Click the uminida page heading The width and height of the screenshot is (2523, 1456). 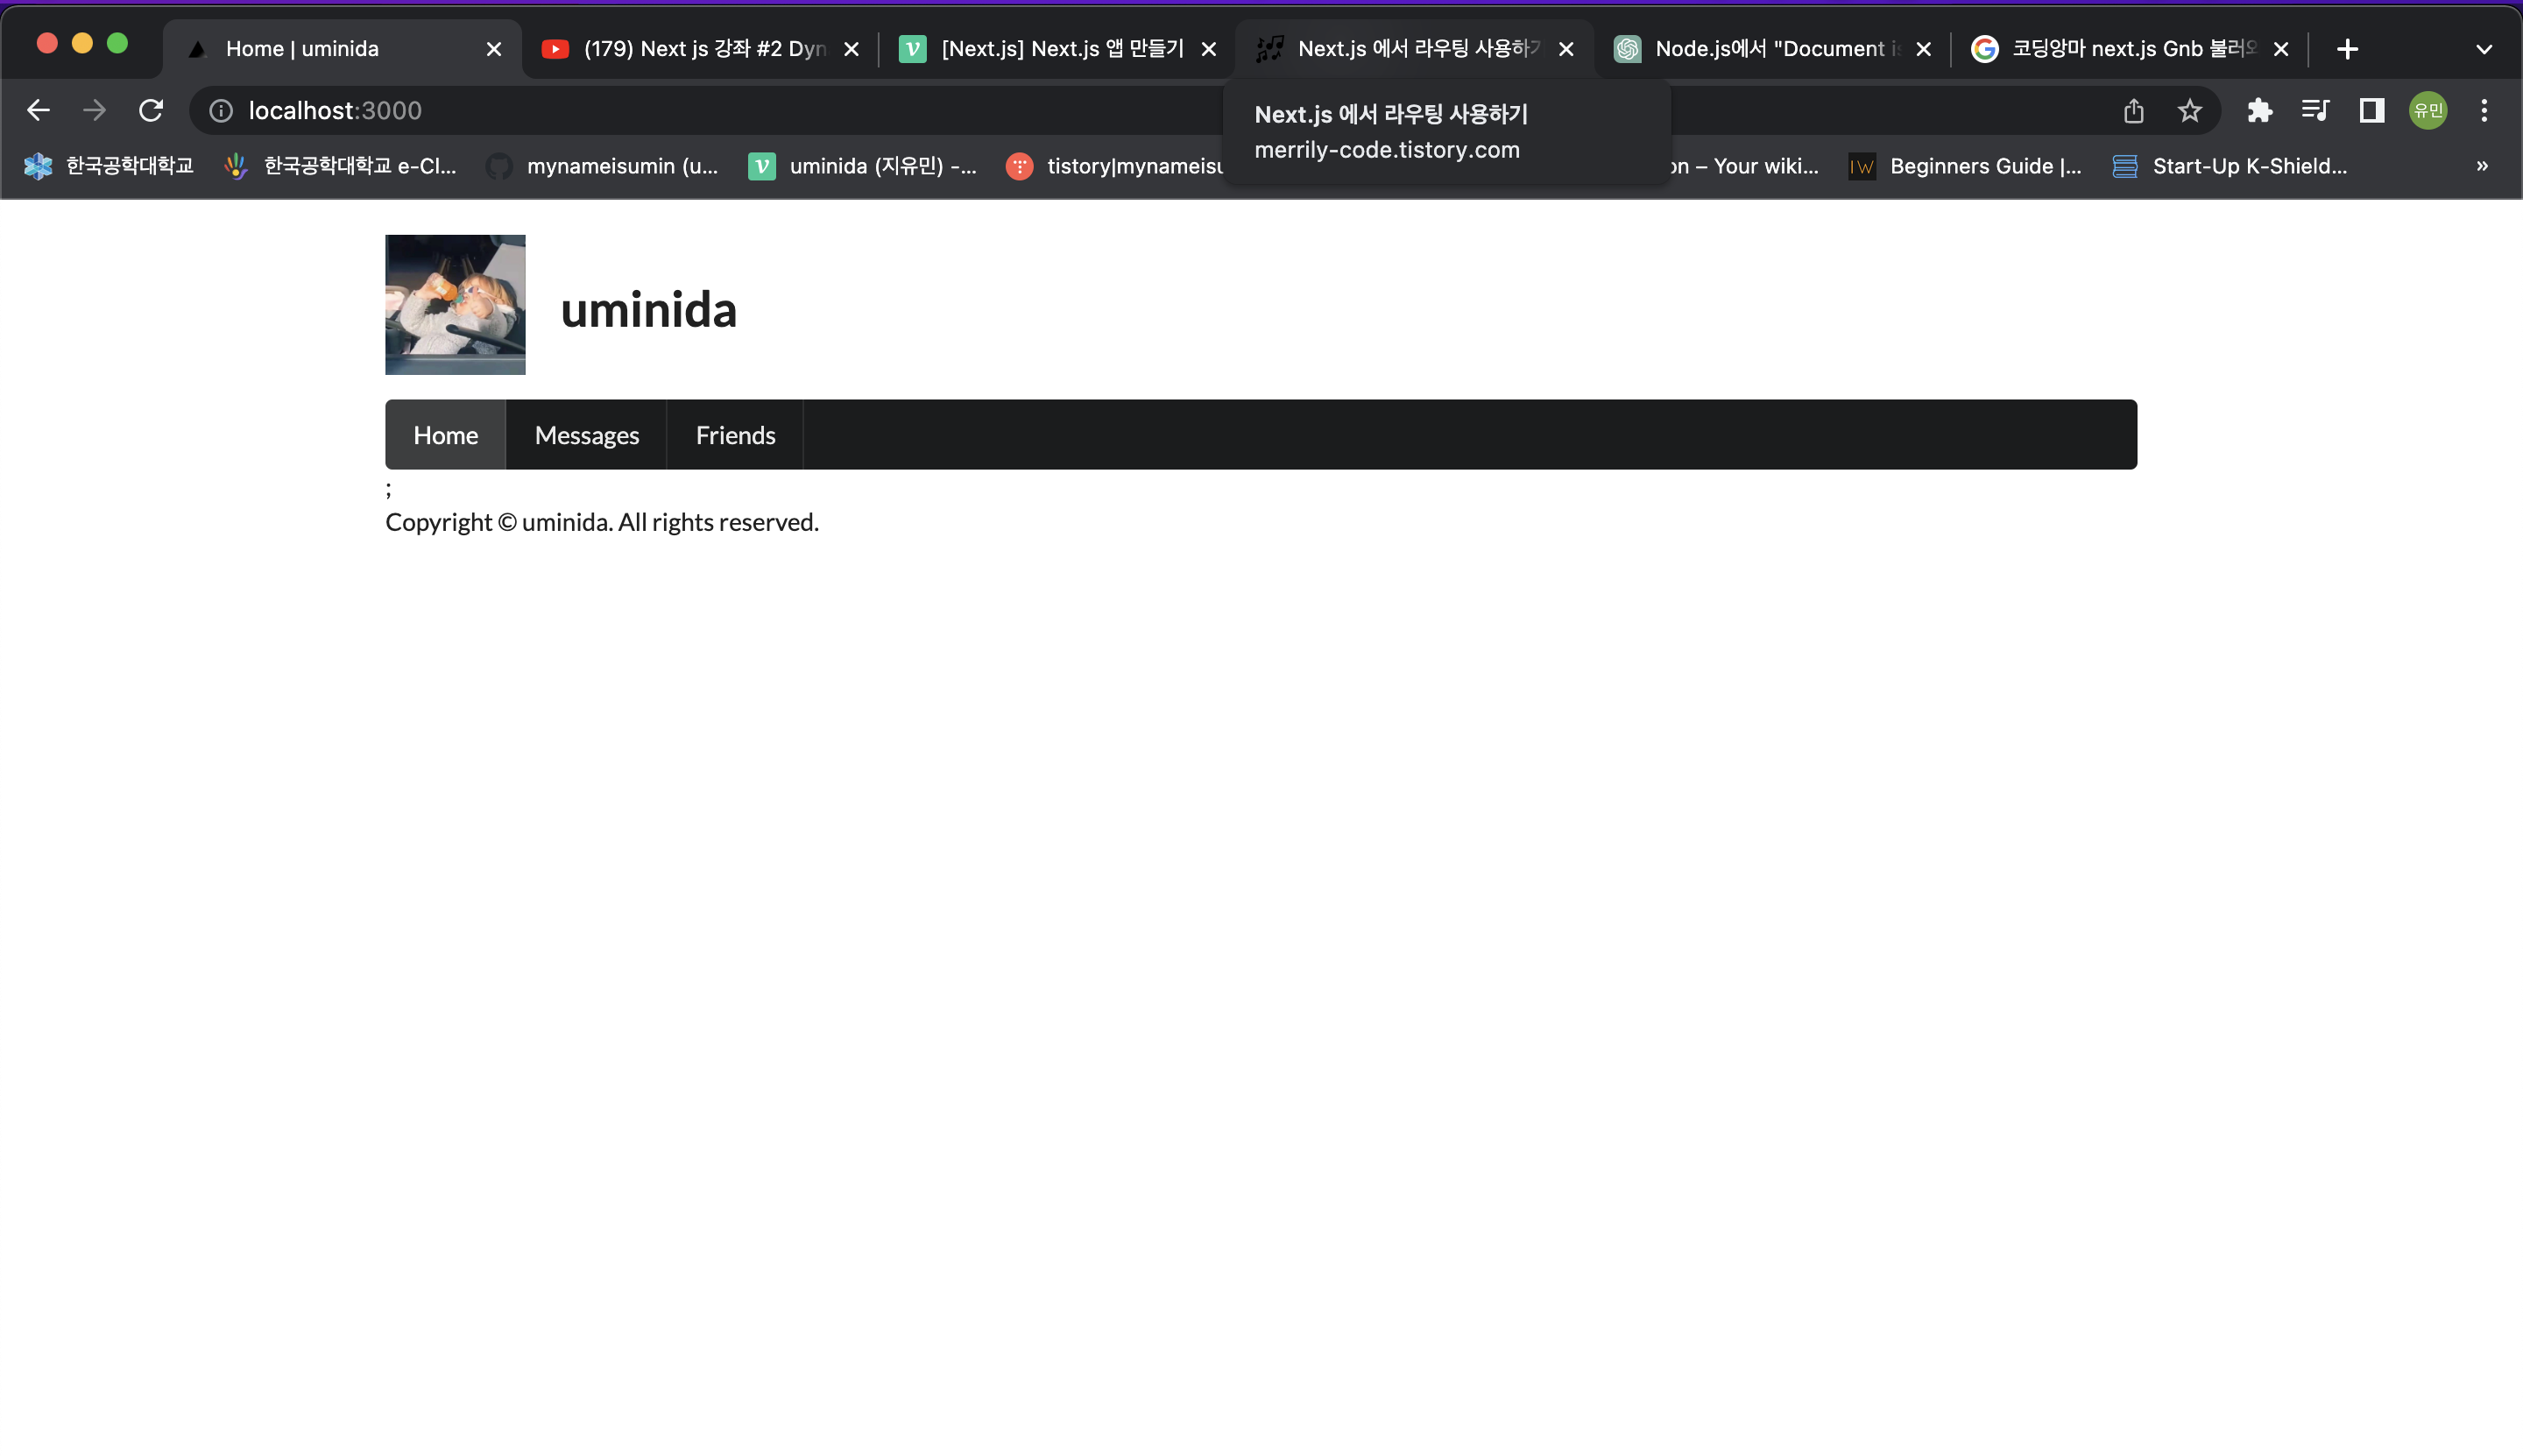[x=648, y=310]
